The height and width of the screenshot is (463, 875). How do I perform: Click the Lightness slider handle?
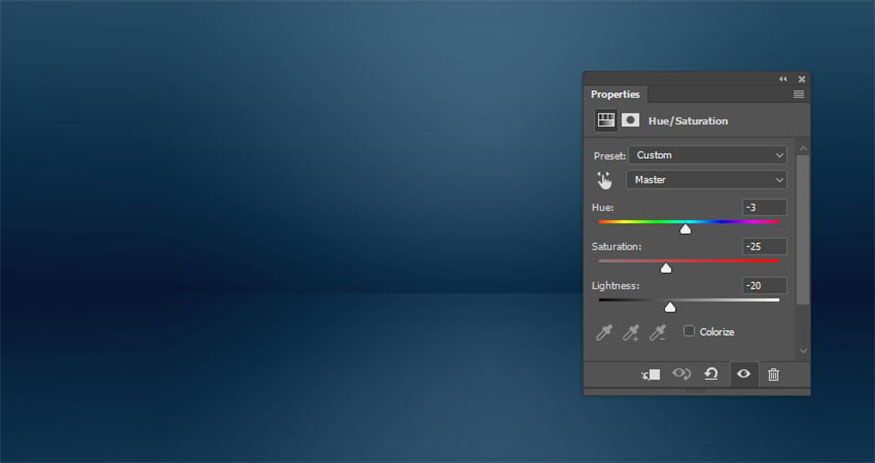coord(670,307)
